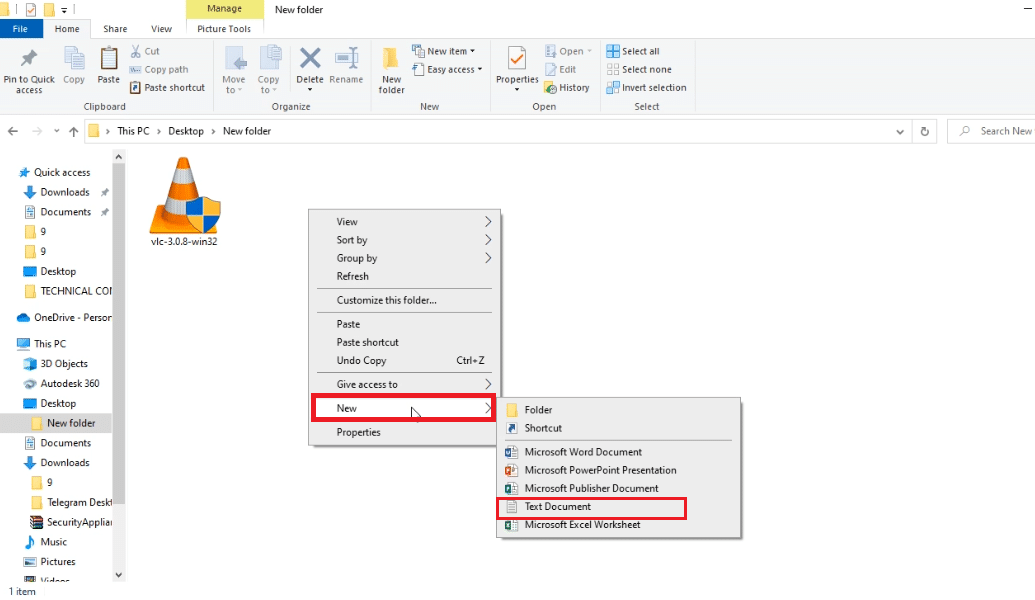Click the New folder ribbon icon
The height and width of the screenshot is (600, 1035).
391,59
